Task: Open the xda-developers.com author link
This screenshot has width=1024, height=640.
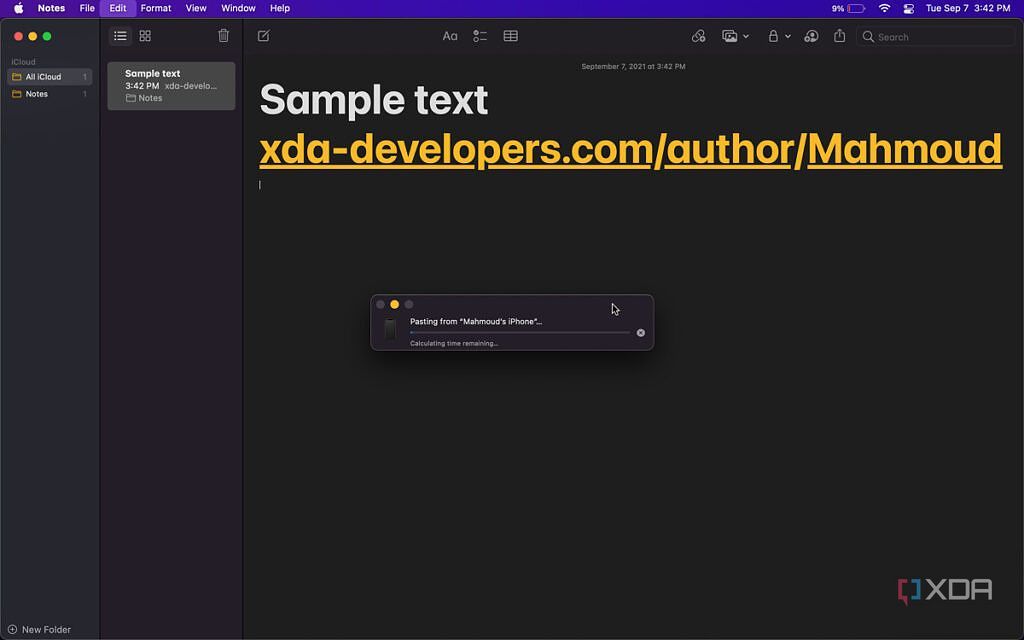Action: coord(630,149)
